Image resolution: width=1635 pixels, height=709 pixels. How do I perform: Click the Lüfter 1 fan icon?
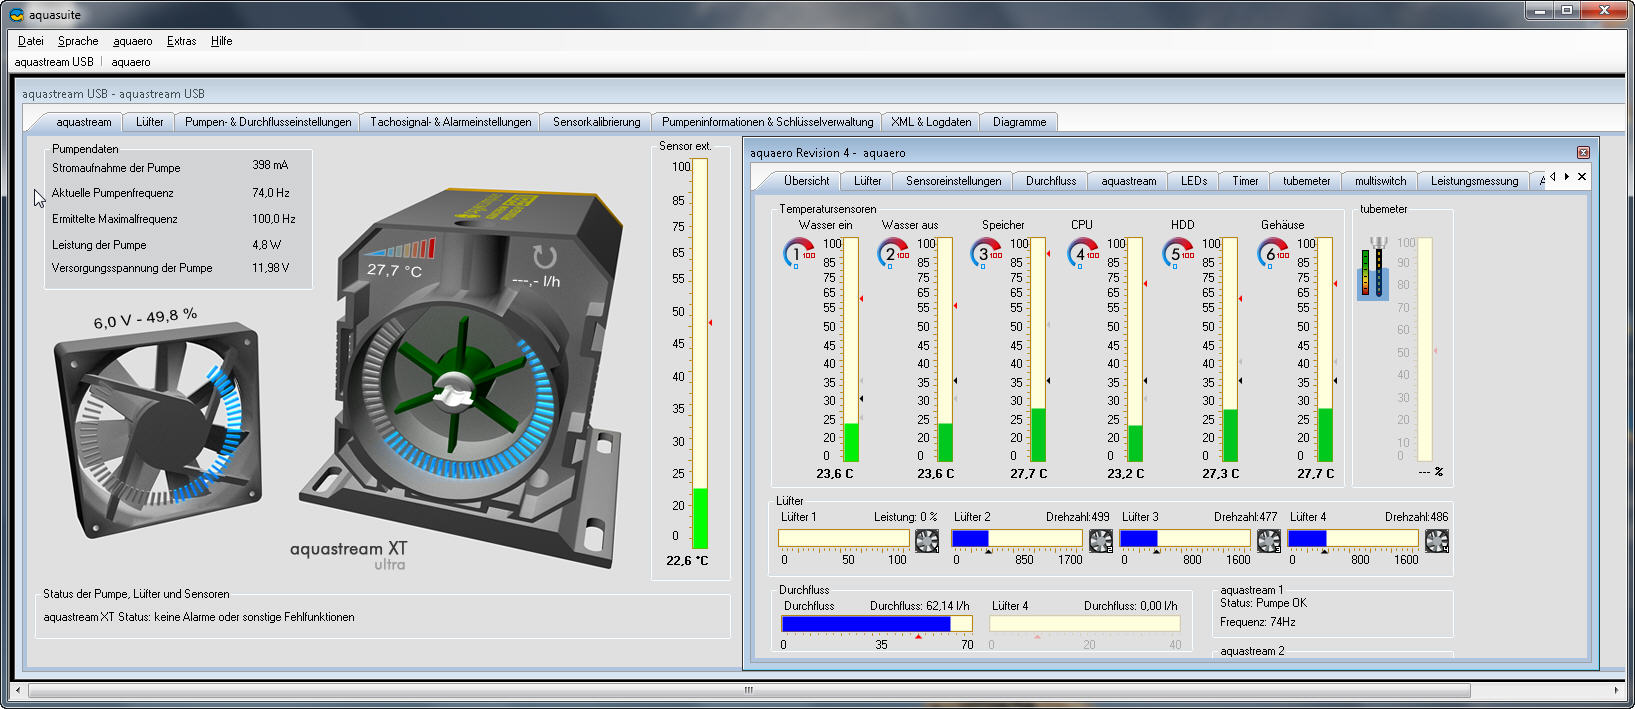click(927, 541)
